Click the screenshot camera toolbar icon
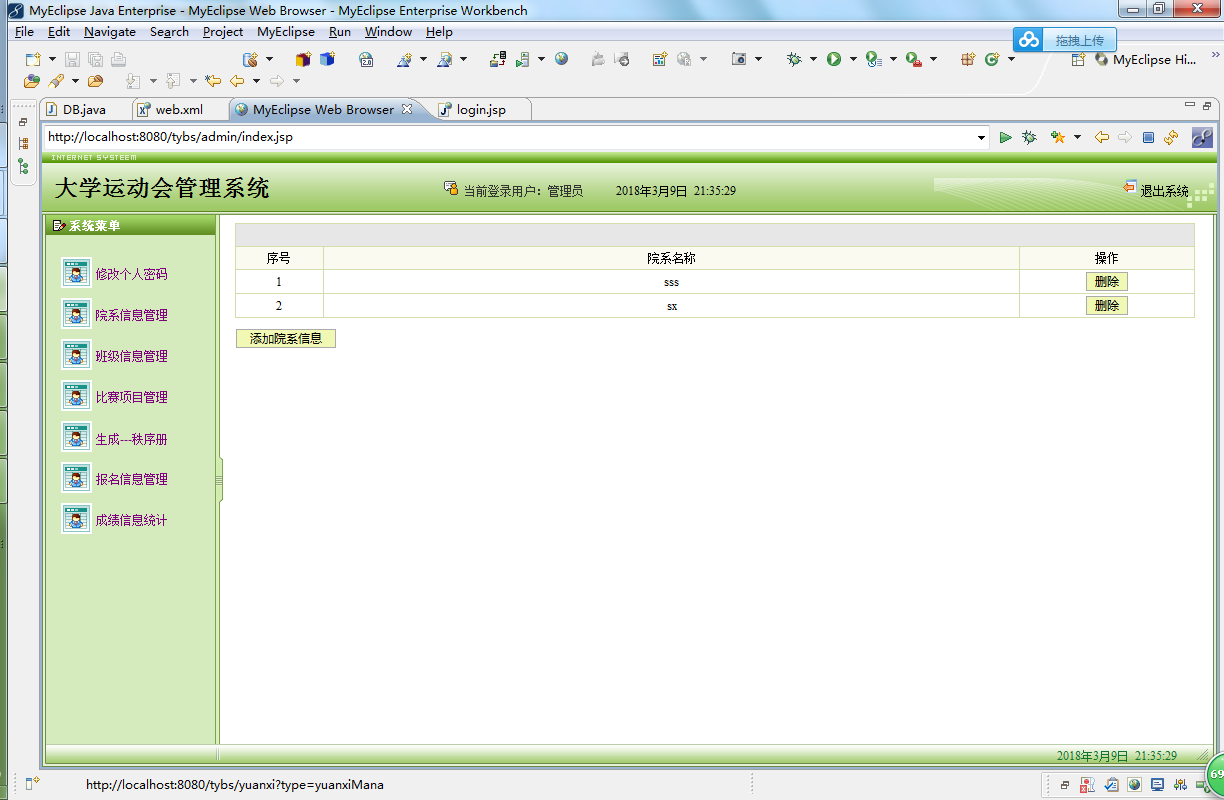This screenshot has width=1224, height=800. pyautogui.click(x=739, y=60)
